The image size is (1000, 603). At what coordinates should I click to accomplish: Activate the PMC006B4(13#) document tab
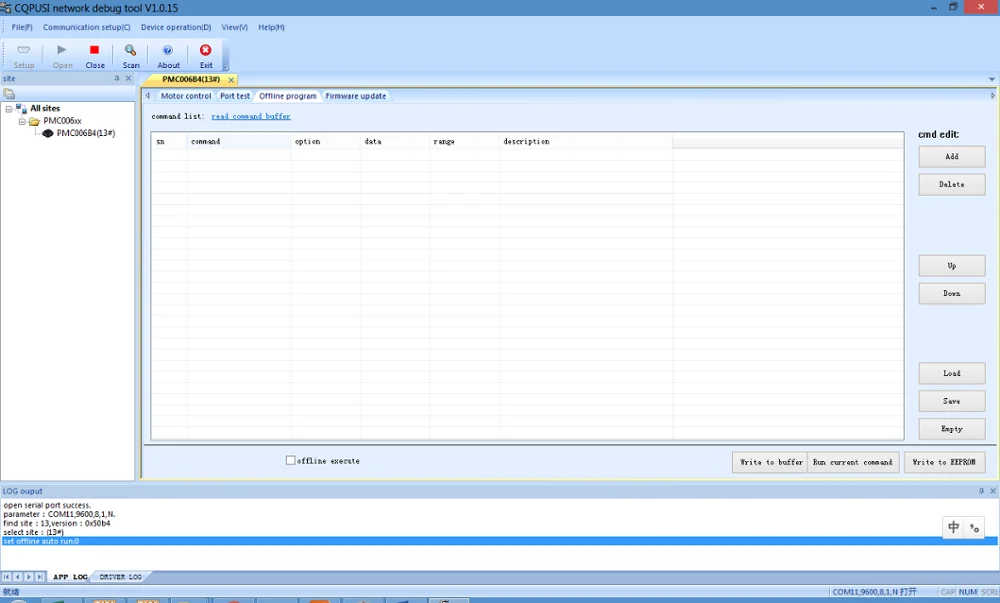[x=191, y=79]
